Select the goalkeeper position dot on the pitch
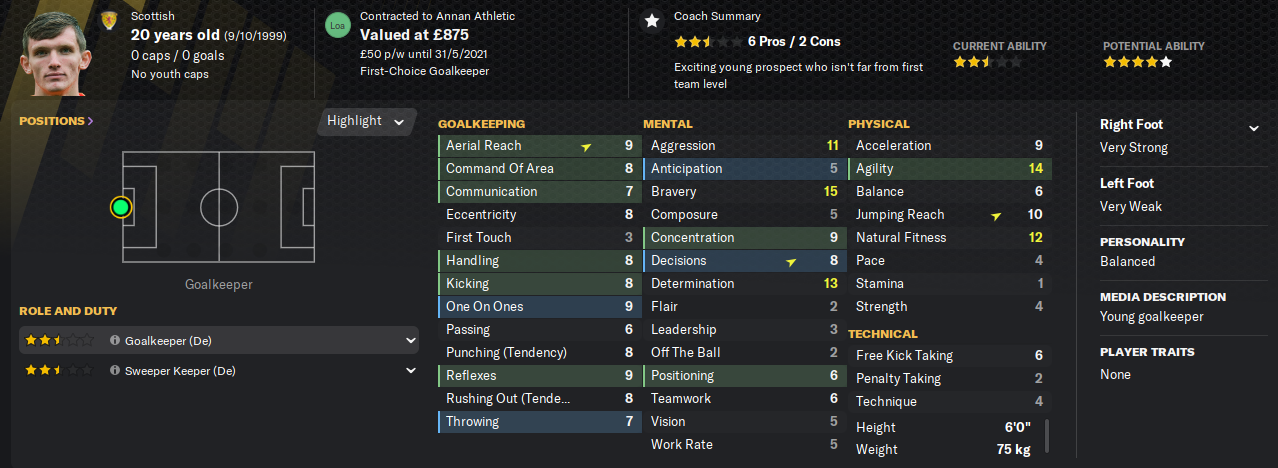Image resolution: width=1278 pixels, height=468 pixels. pyautogui.click(x=121, y=207)
